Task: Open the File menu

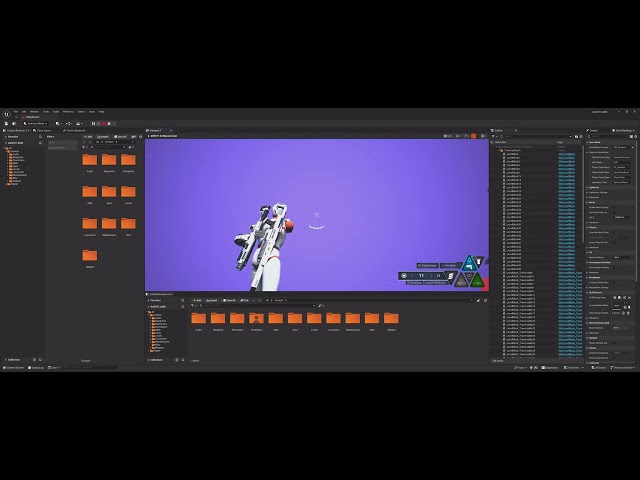Action: (16, 111)
